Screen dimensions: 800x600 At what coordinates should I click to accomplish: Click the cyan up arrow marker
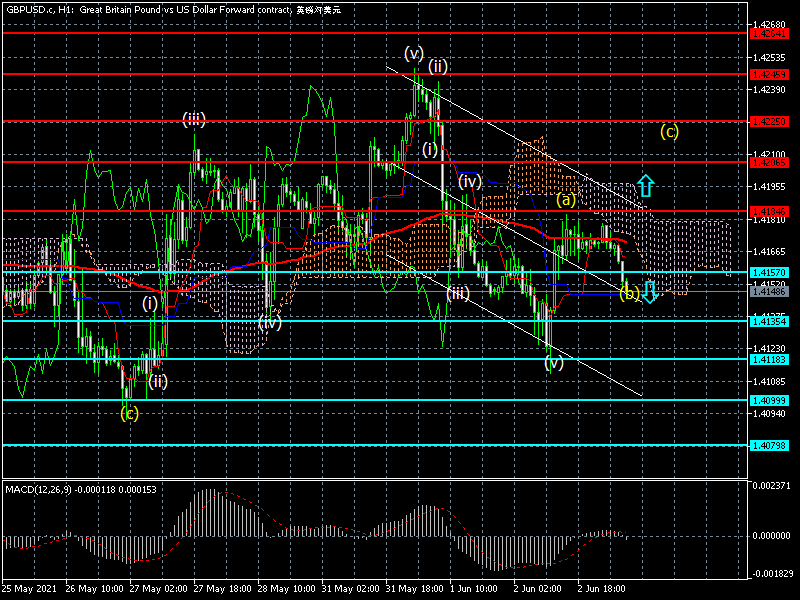(x=646, y=185)
